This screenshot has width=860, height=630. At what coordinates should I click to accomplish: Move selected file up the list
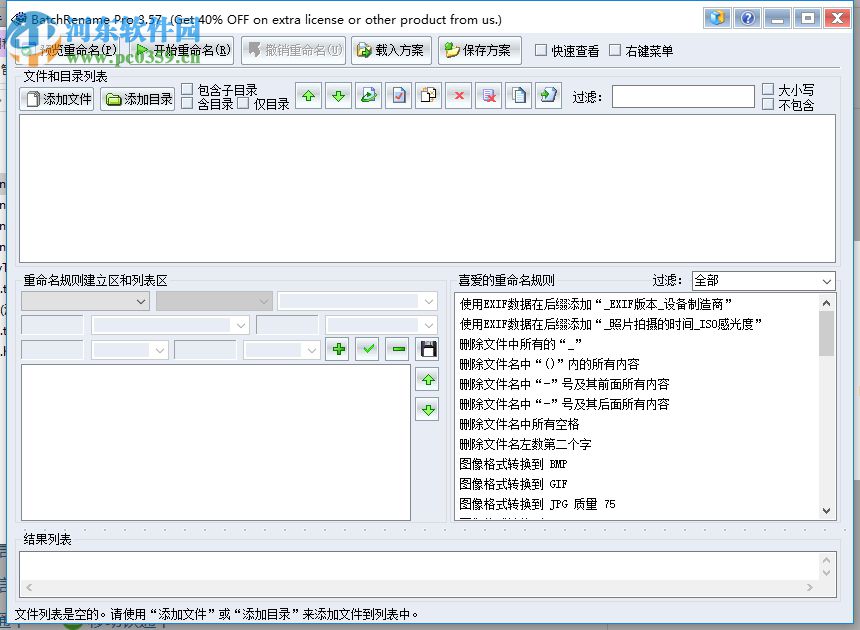click(x=308, y=96)
